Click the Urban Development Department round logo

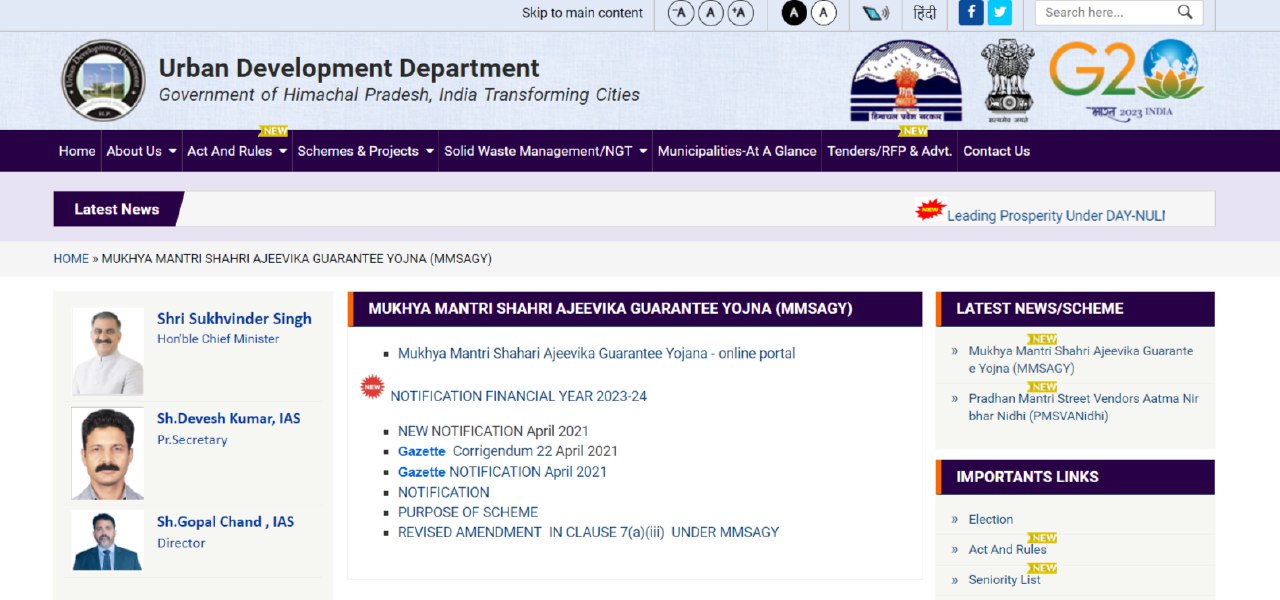click(103, 81)
